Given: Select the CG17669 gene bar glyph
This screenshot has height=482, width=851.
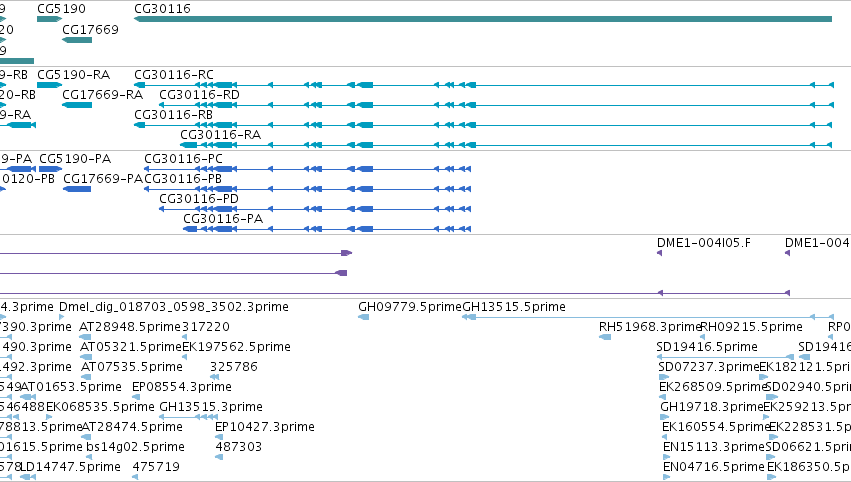Looking at the screenshot, I should (77, 40).
